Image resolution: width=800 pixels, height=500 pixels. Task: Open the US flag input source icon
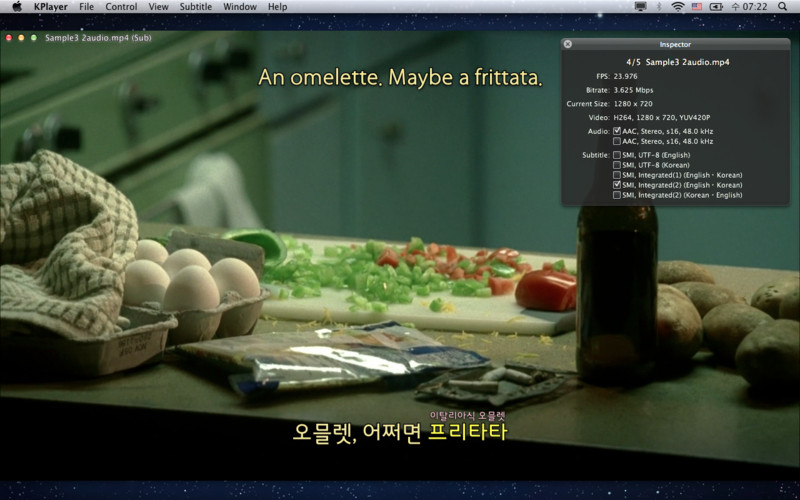pos(696,7)
